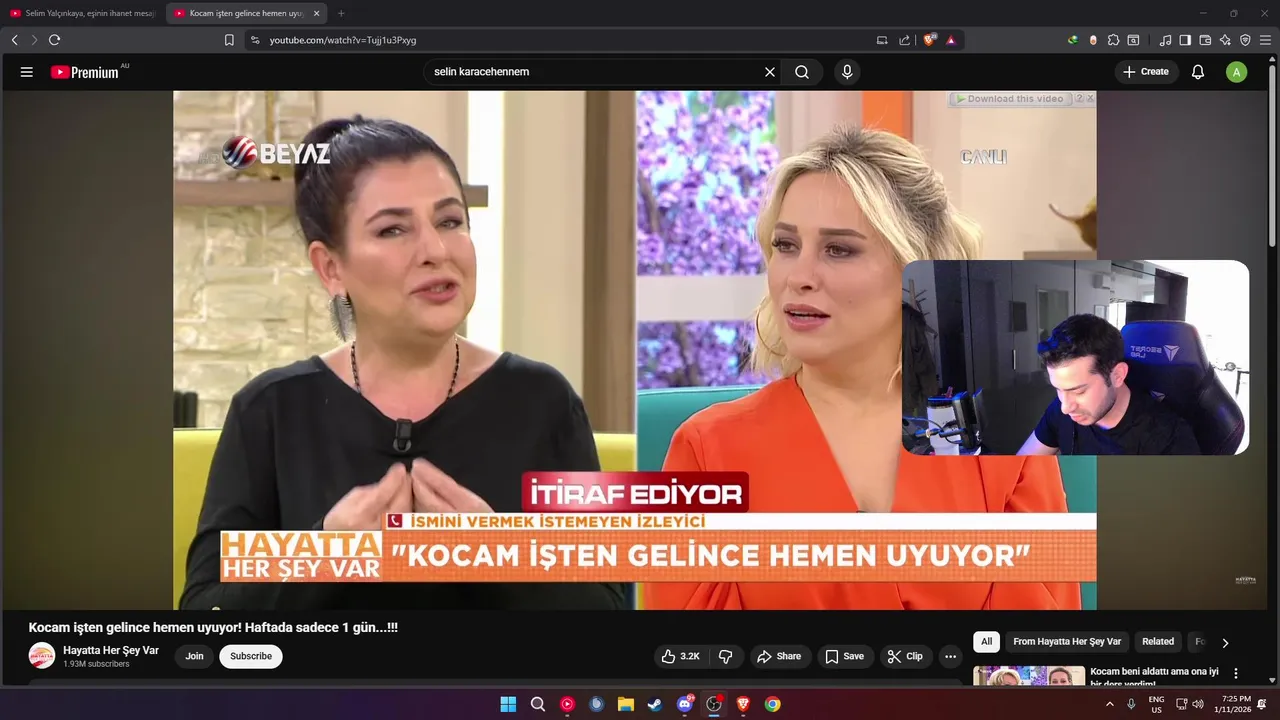Go back in browser history
Screen dimensions: 1280x720
[x=14, y=40]
